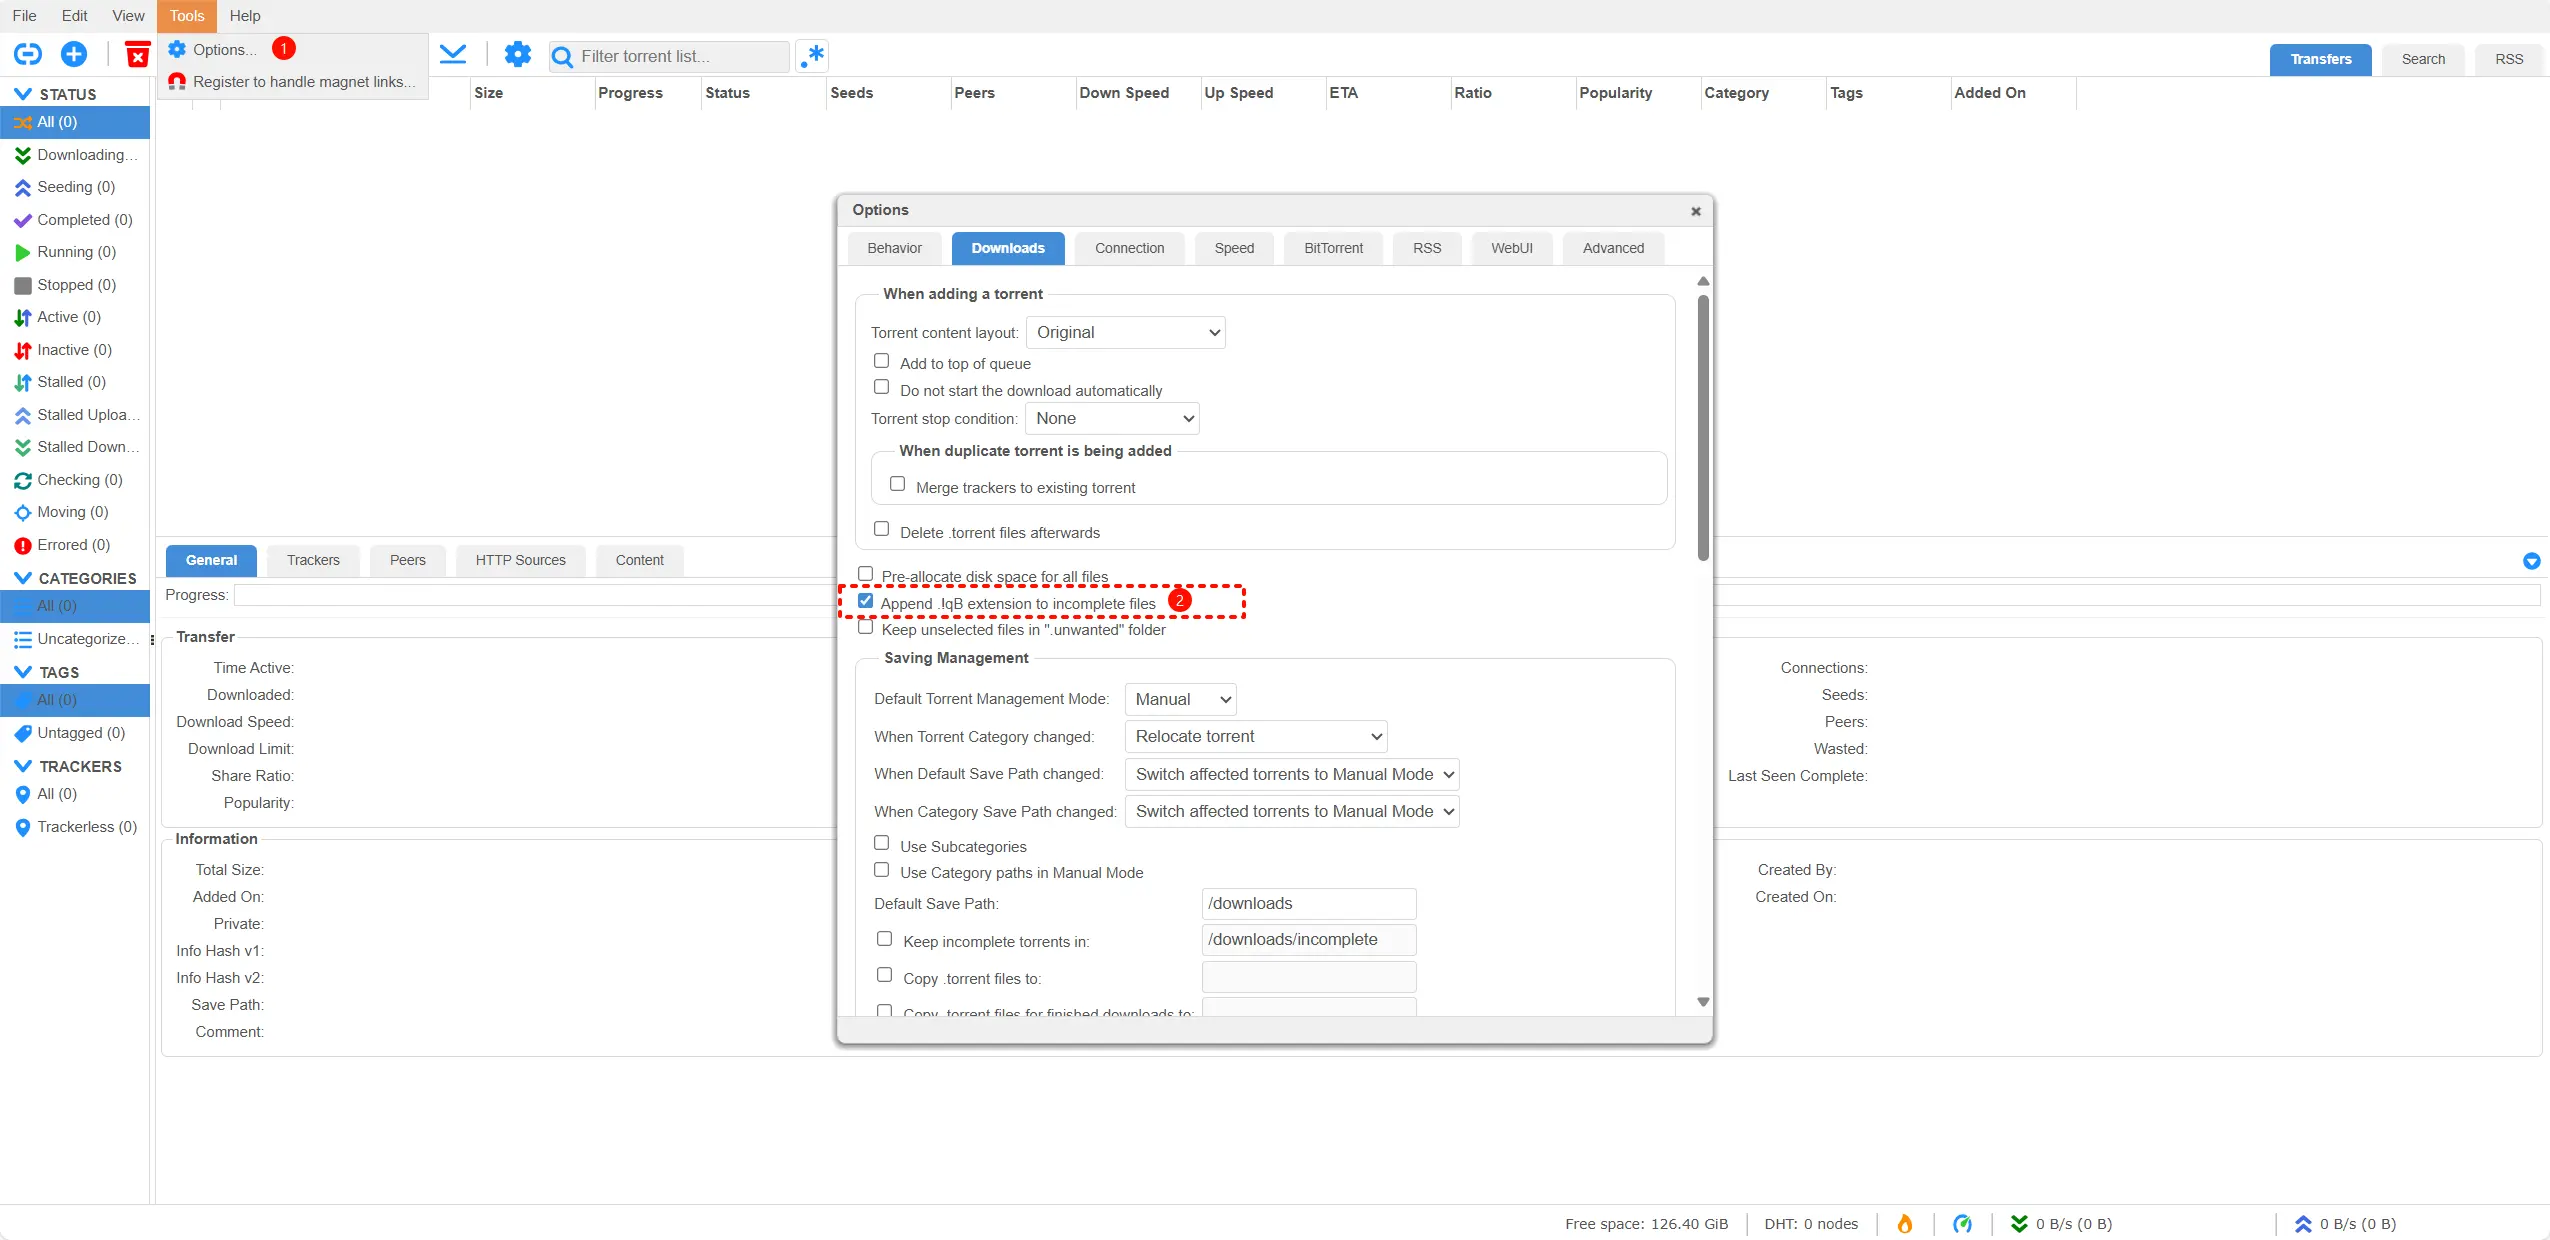2550x1240 pixels.
Task: Click the add torrent file plus icon
Action: [74, 54]
